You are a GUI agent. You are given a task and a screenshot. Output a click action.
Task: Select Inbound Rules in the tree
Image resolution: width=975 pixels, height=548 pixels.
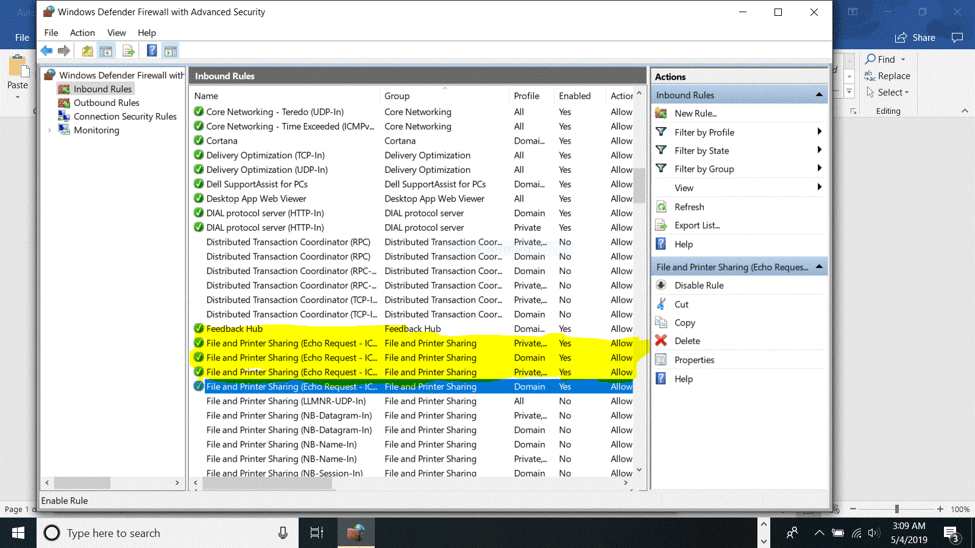tap(103, 89)
